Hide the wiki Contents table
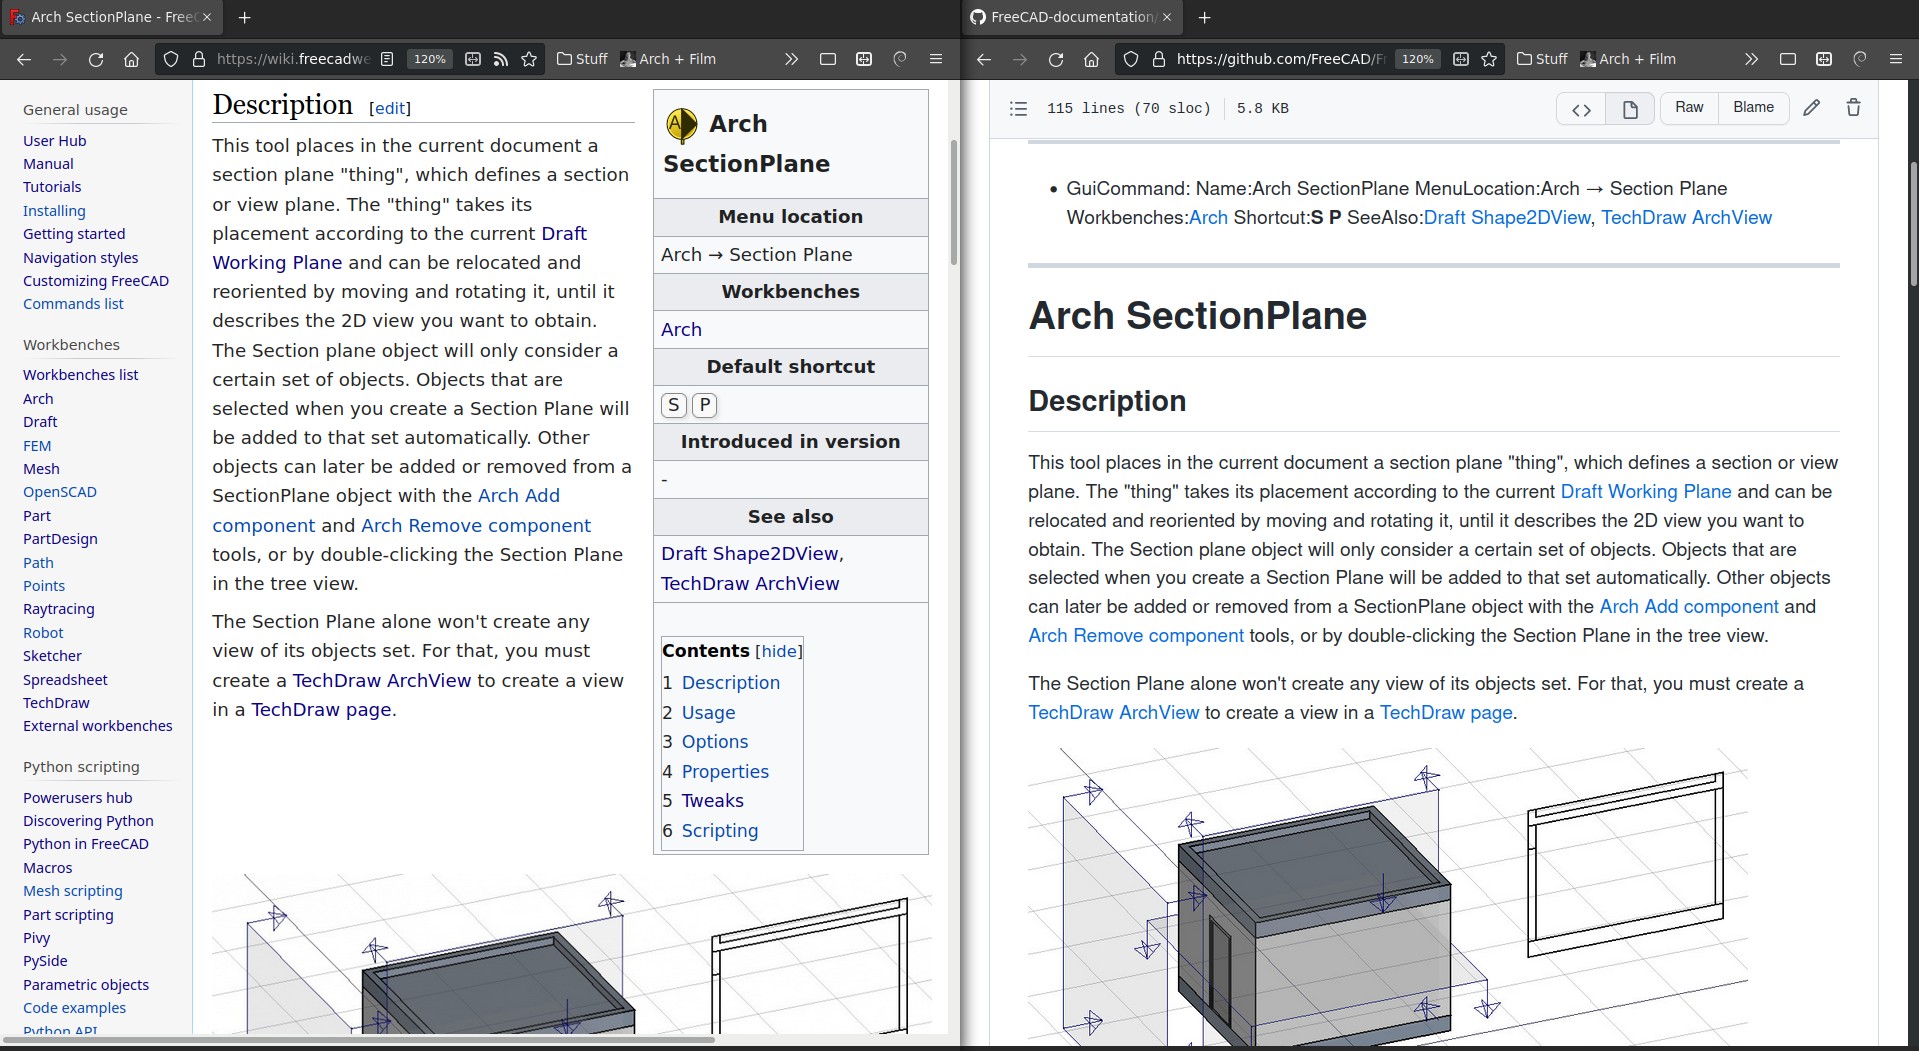1919x1051 pixels. (x=778, y=651)
